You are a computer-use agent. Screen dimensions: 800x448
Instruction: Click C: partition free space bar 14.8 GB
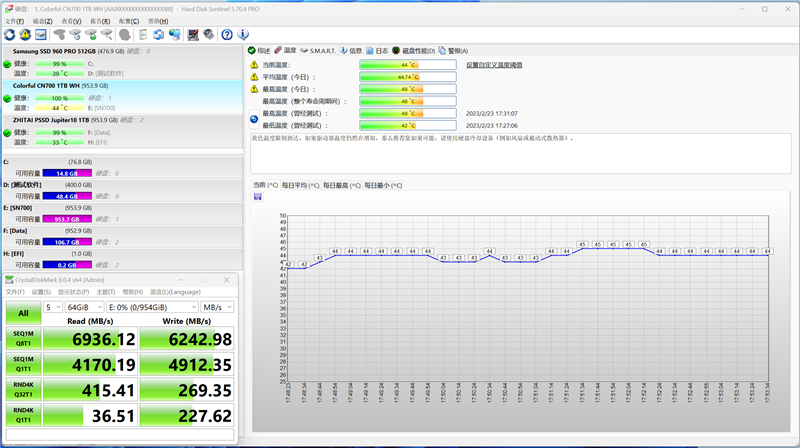[67, 173]
